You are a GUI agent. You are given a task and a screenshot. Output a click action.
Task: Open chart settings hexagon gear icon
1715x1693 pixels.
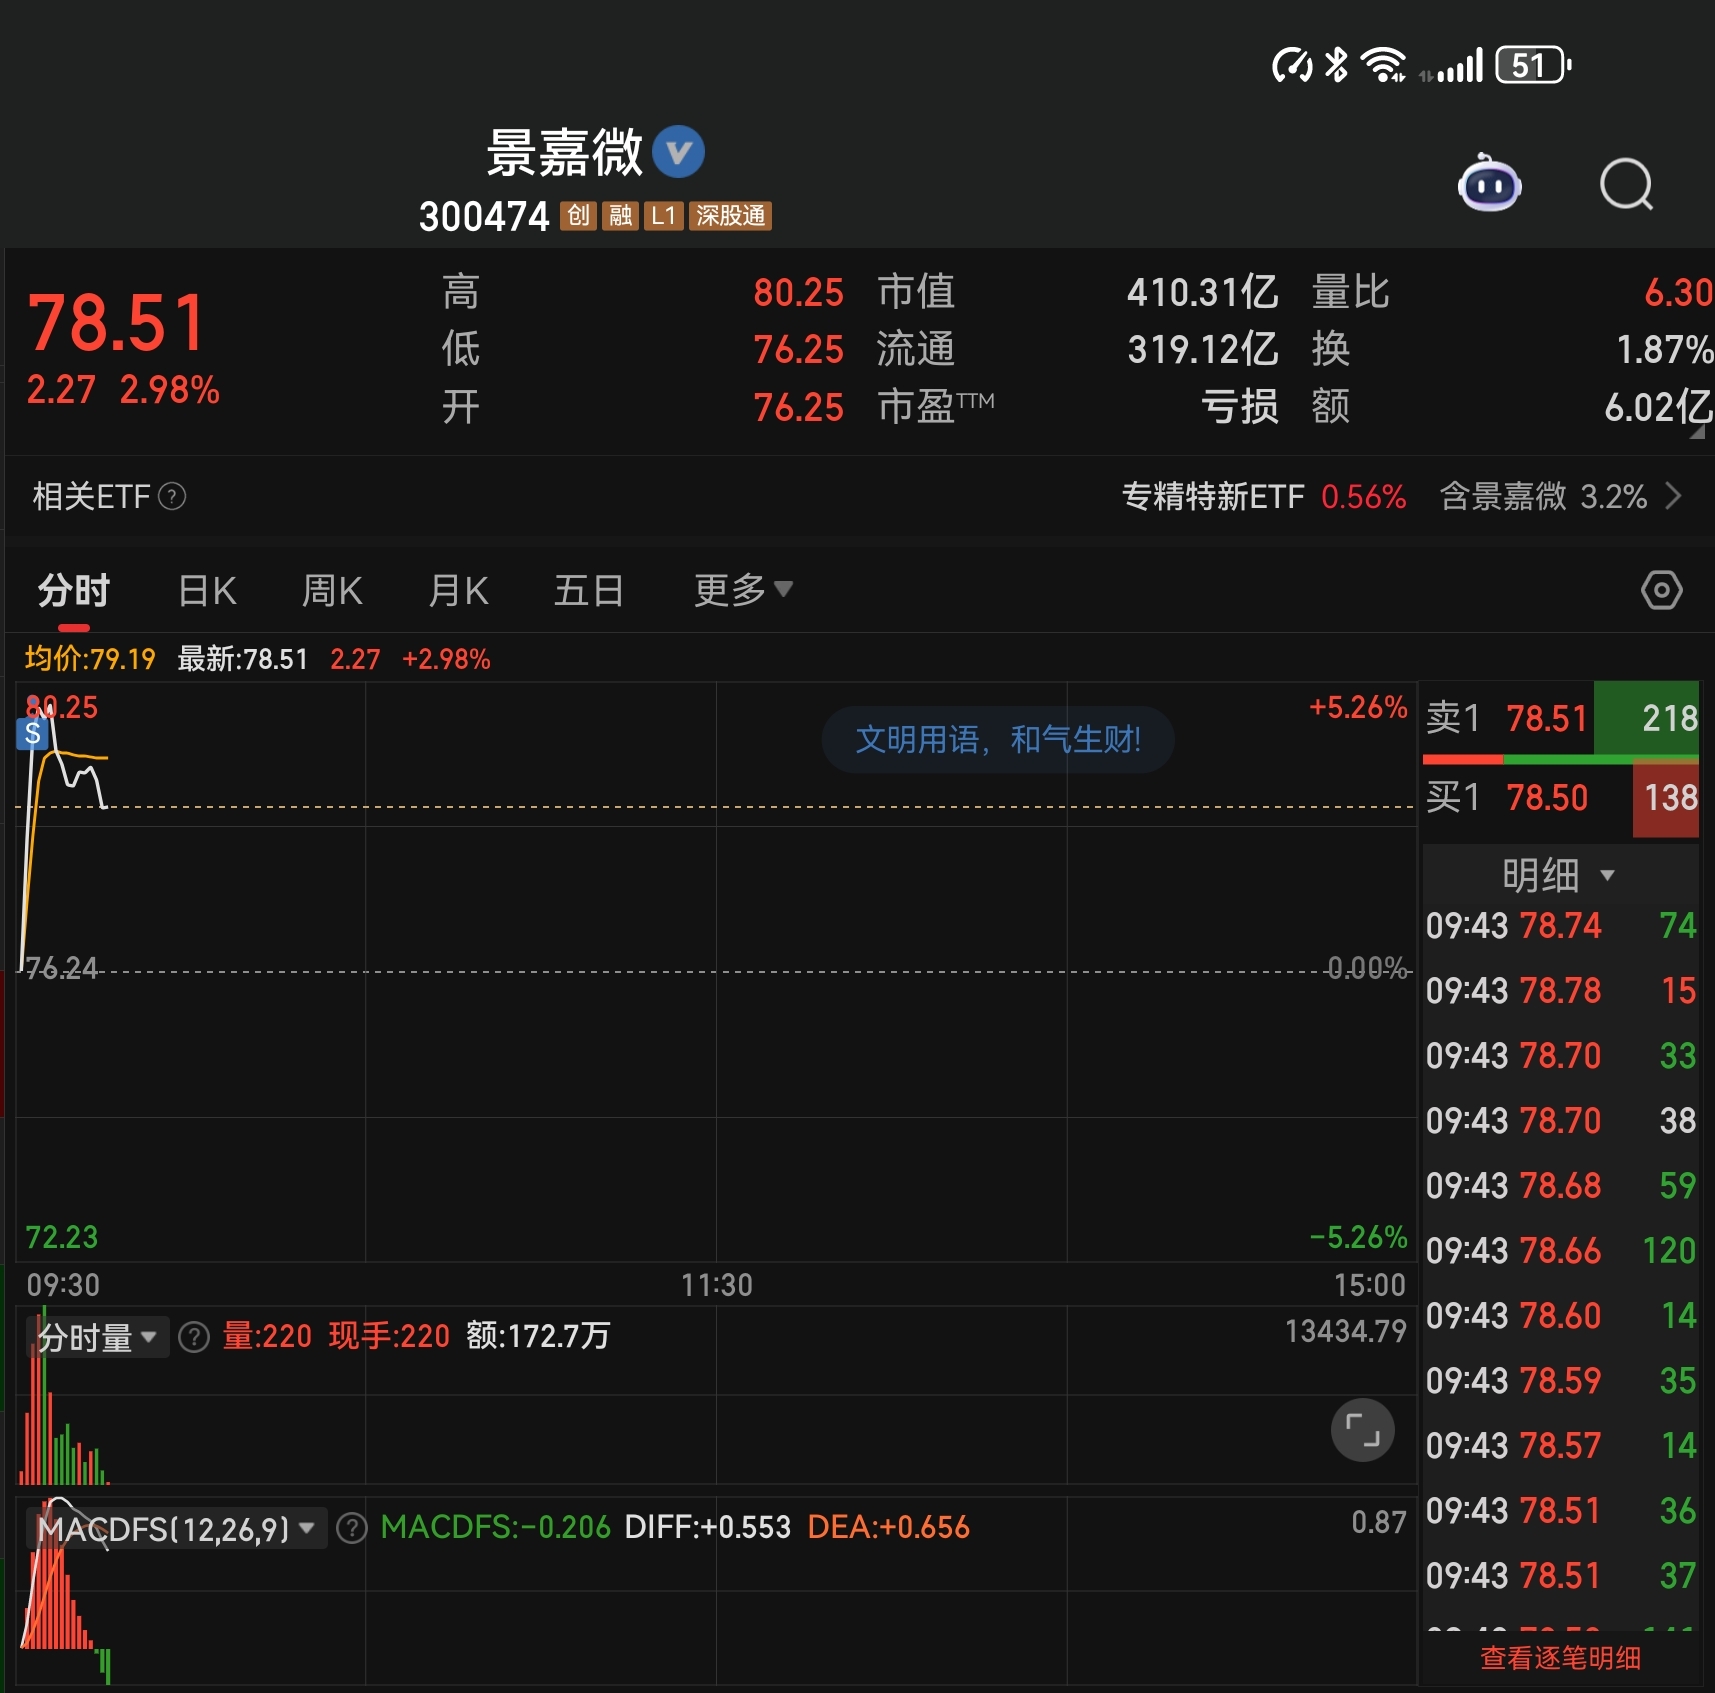(x=1661, y=590)
